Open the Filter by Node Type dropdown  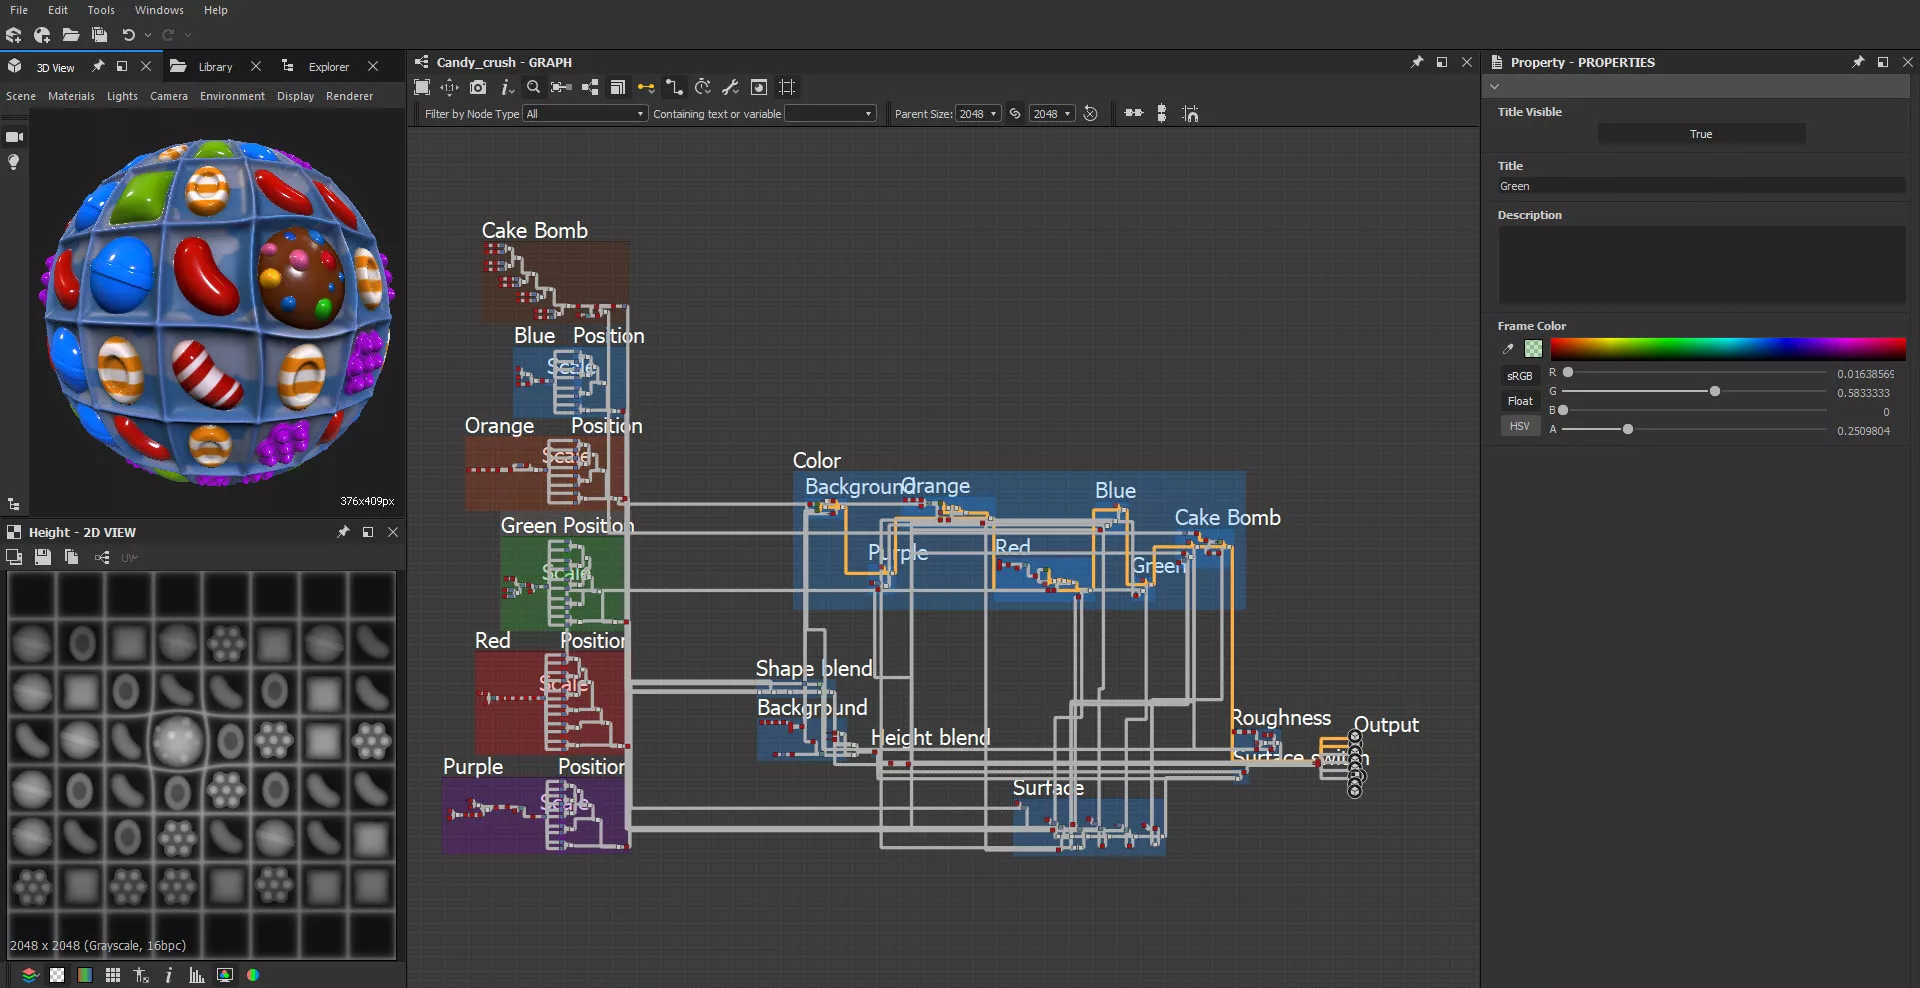pos(585,114)
